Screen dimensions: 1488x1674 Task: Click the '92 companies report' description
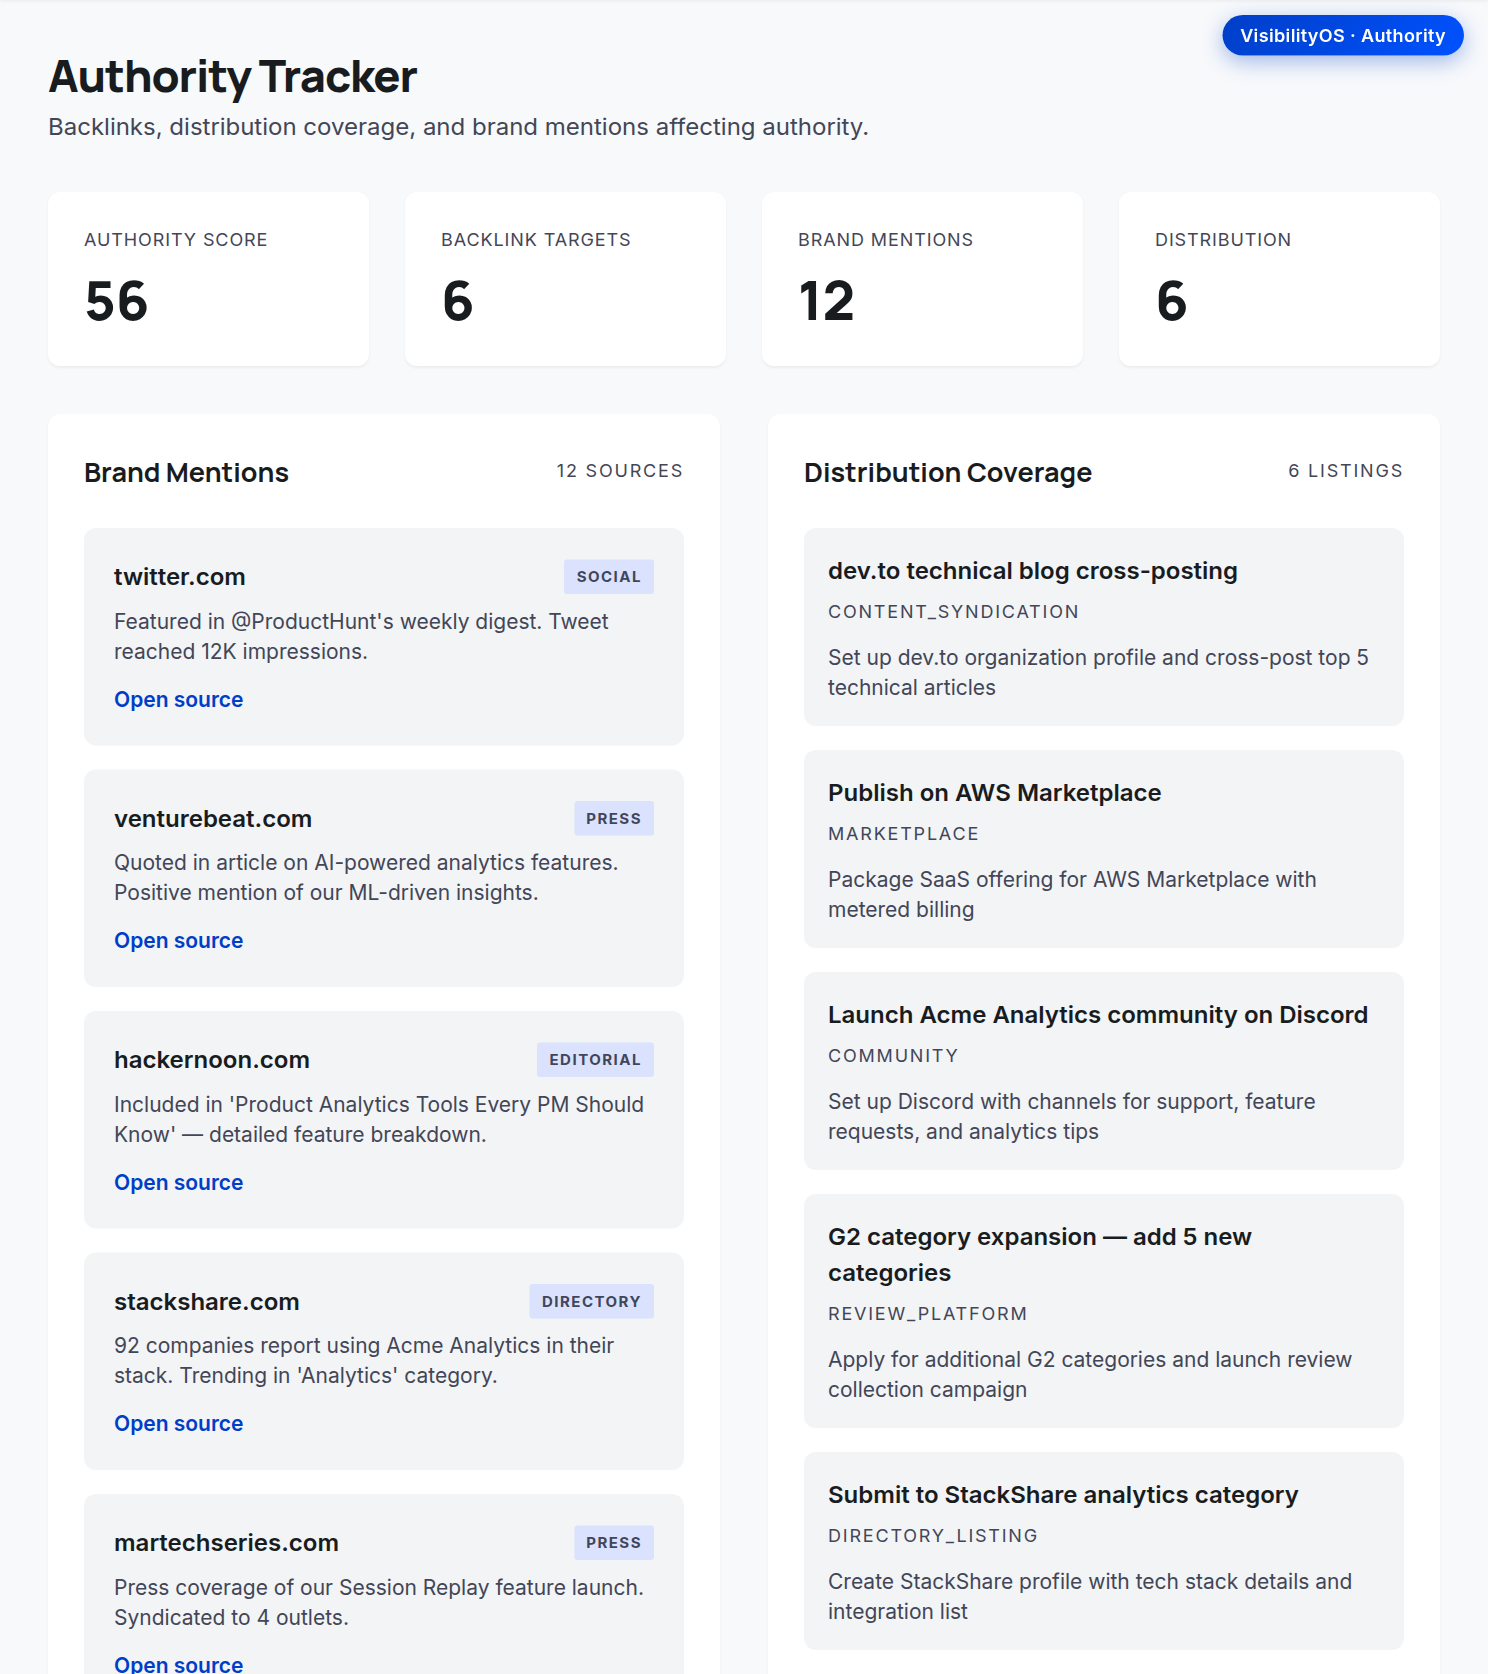pos(364,1361)
